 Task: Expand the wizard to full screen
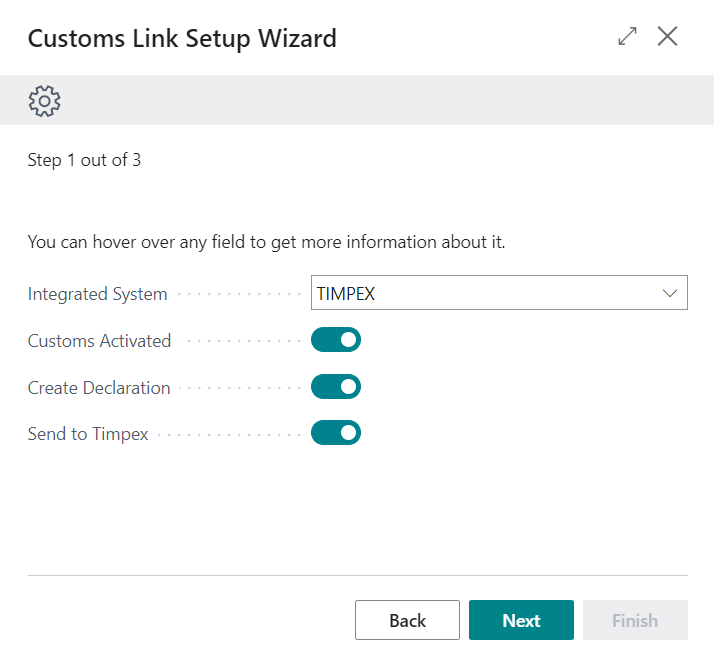click(627, 37)
